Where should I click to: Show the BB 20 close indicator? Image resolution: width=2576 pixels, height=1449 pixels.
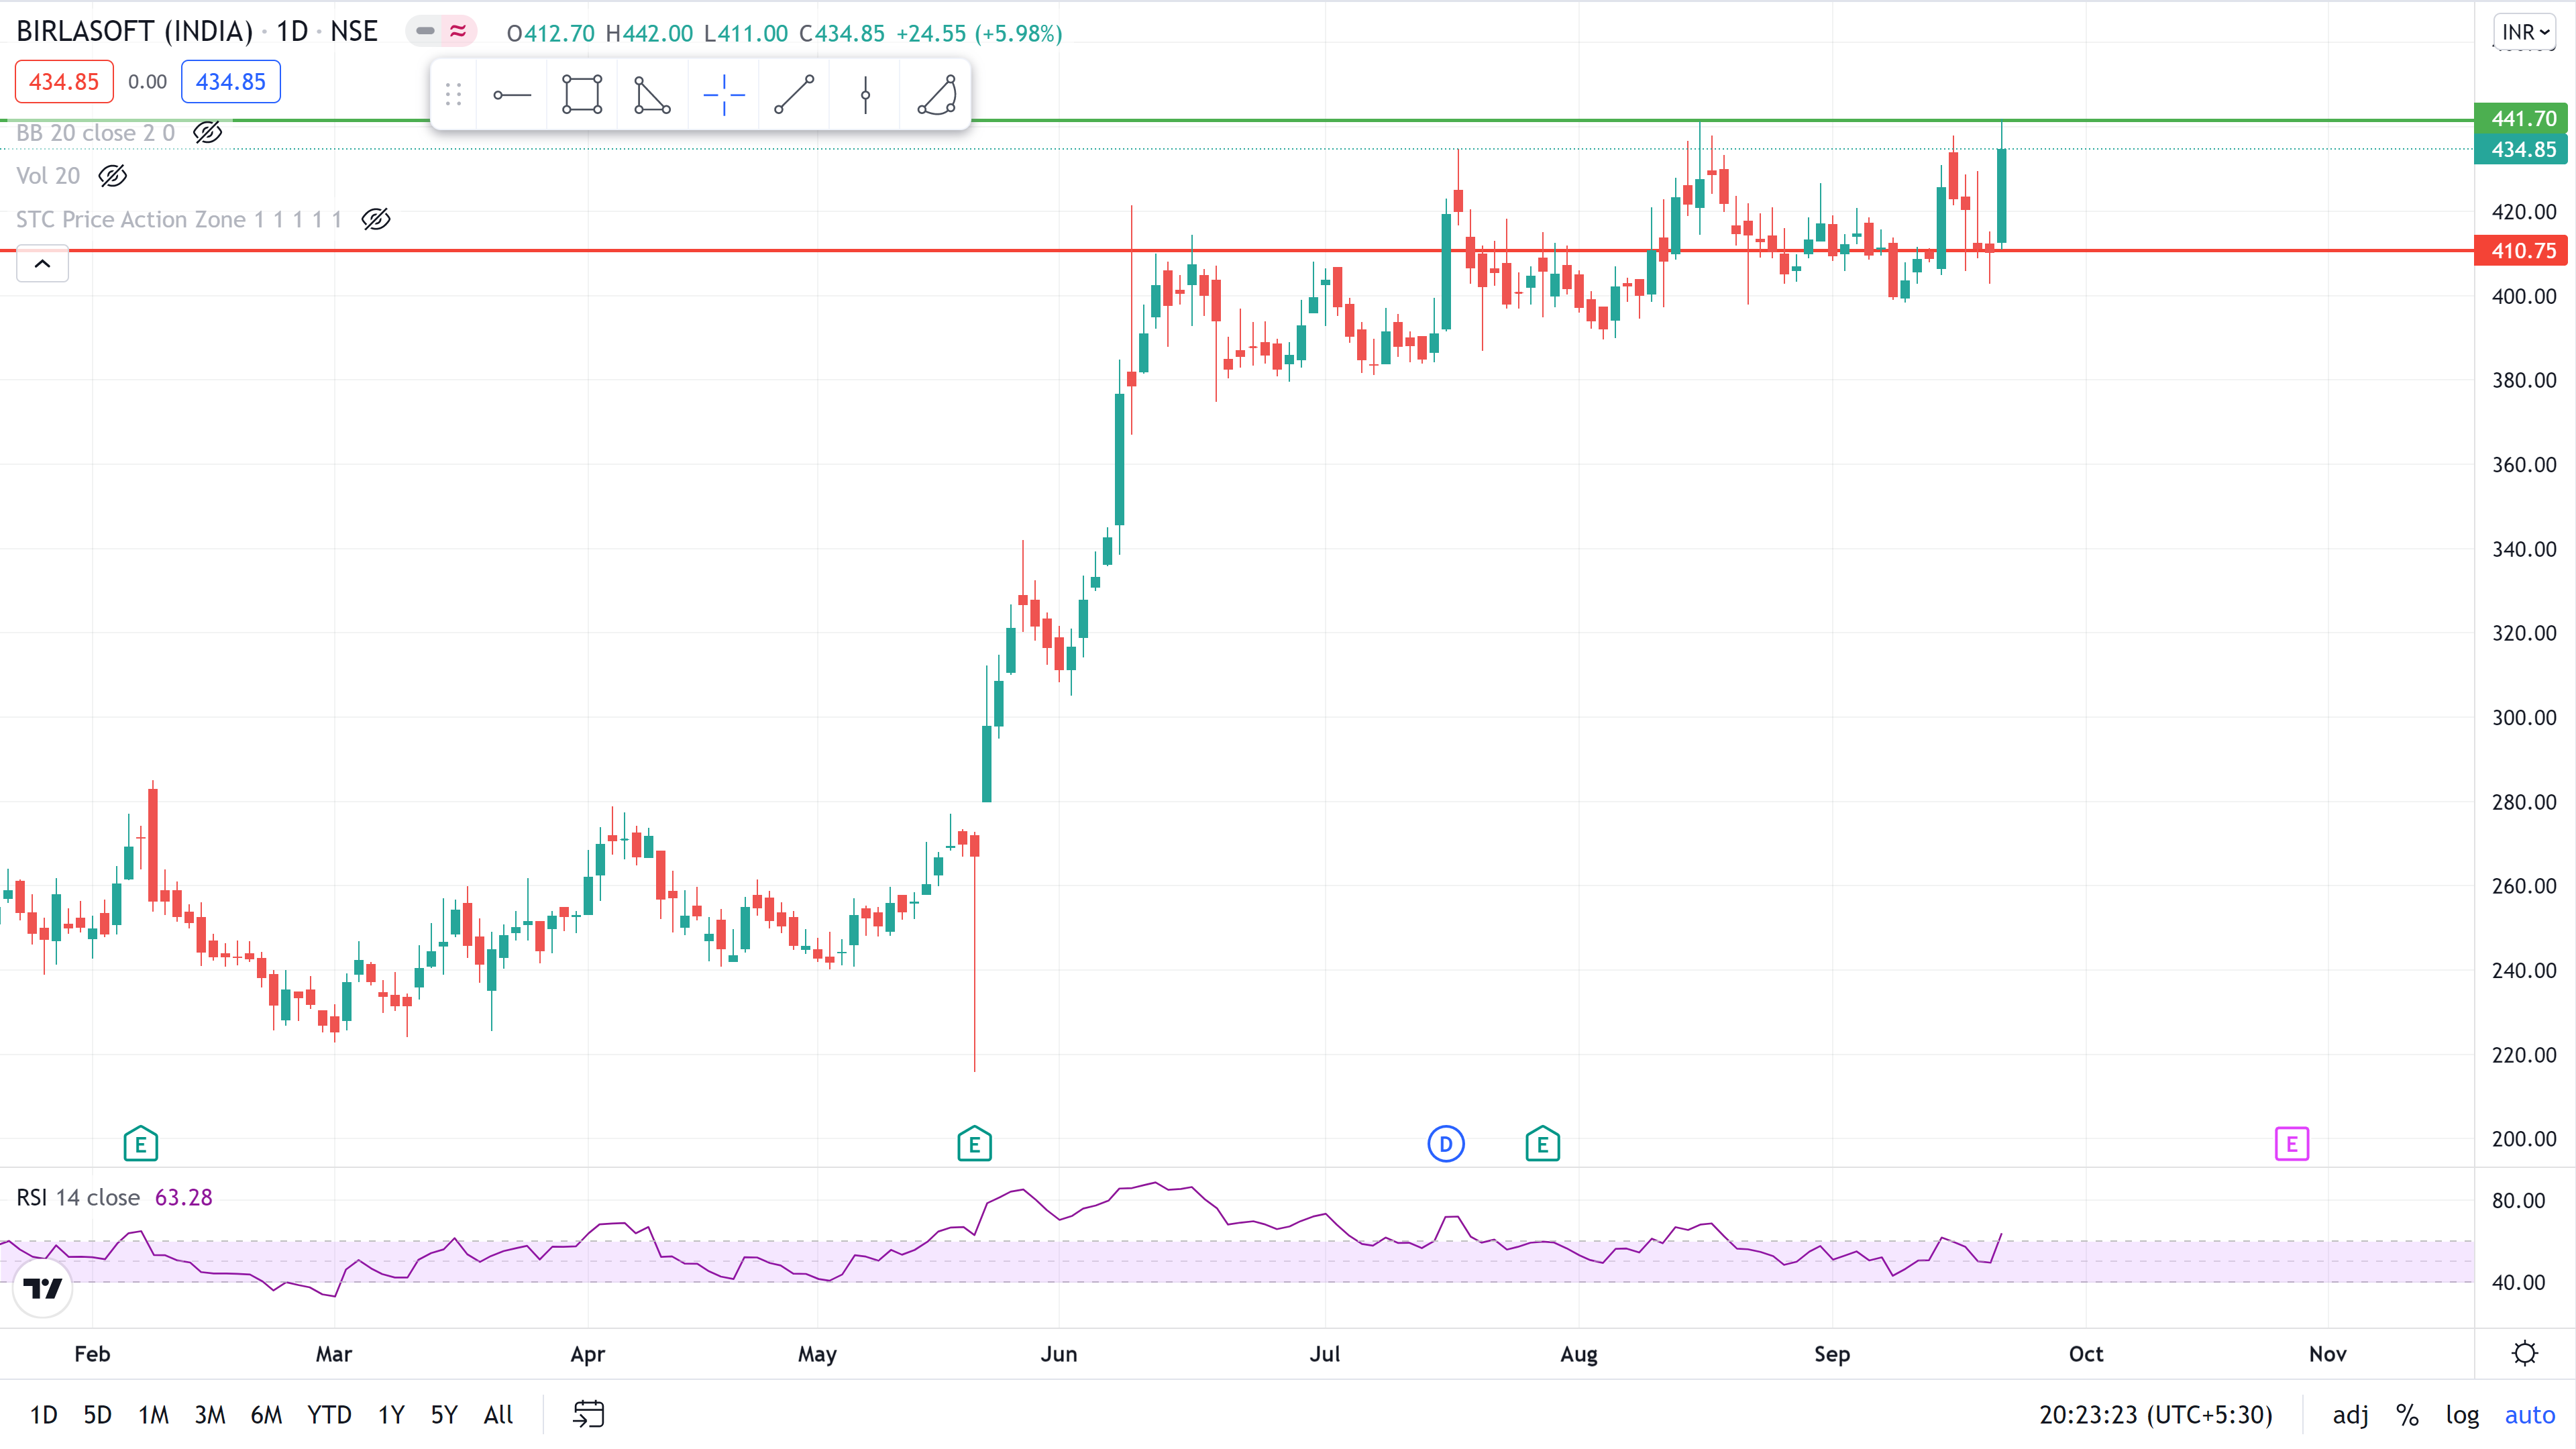point(207,132)
